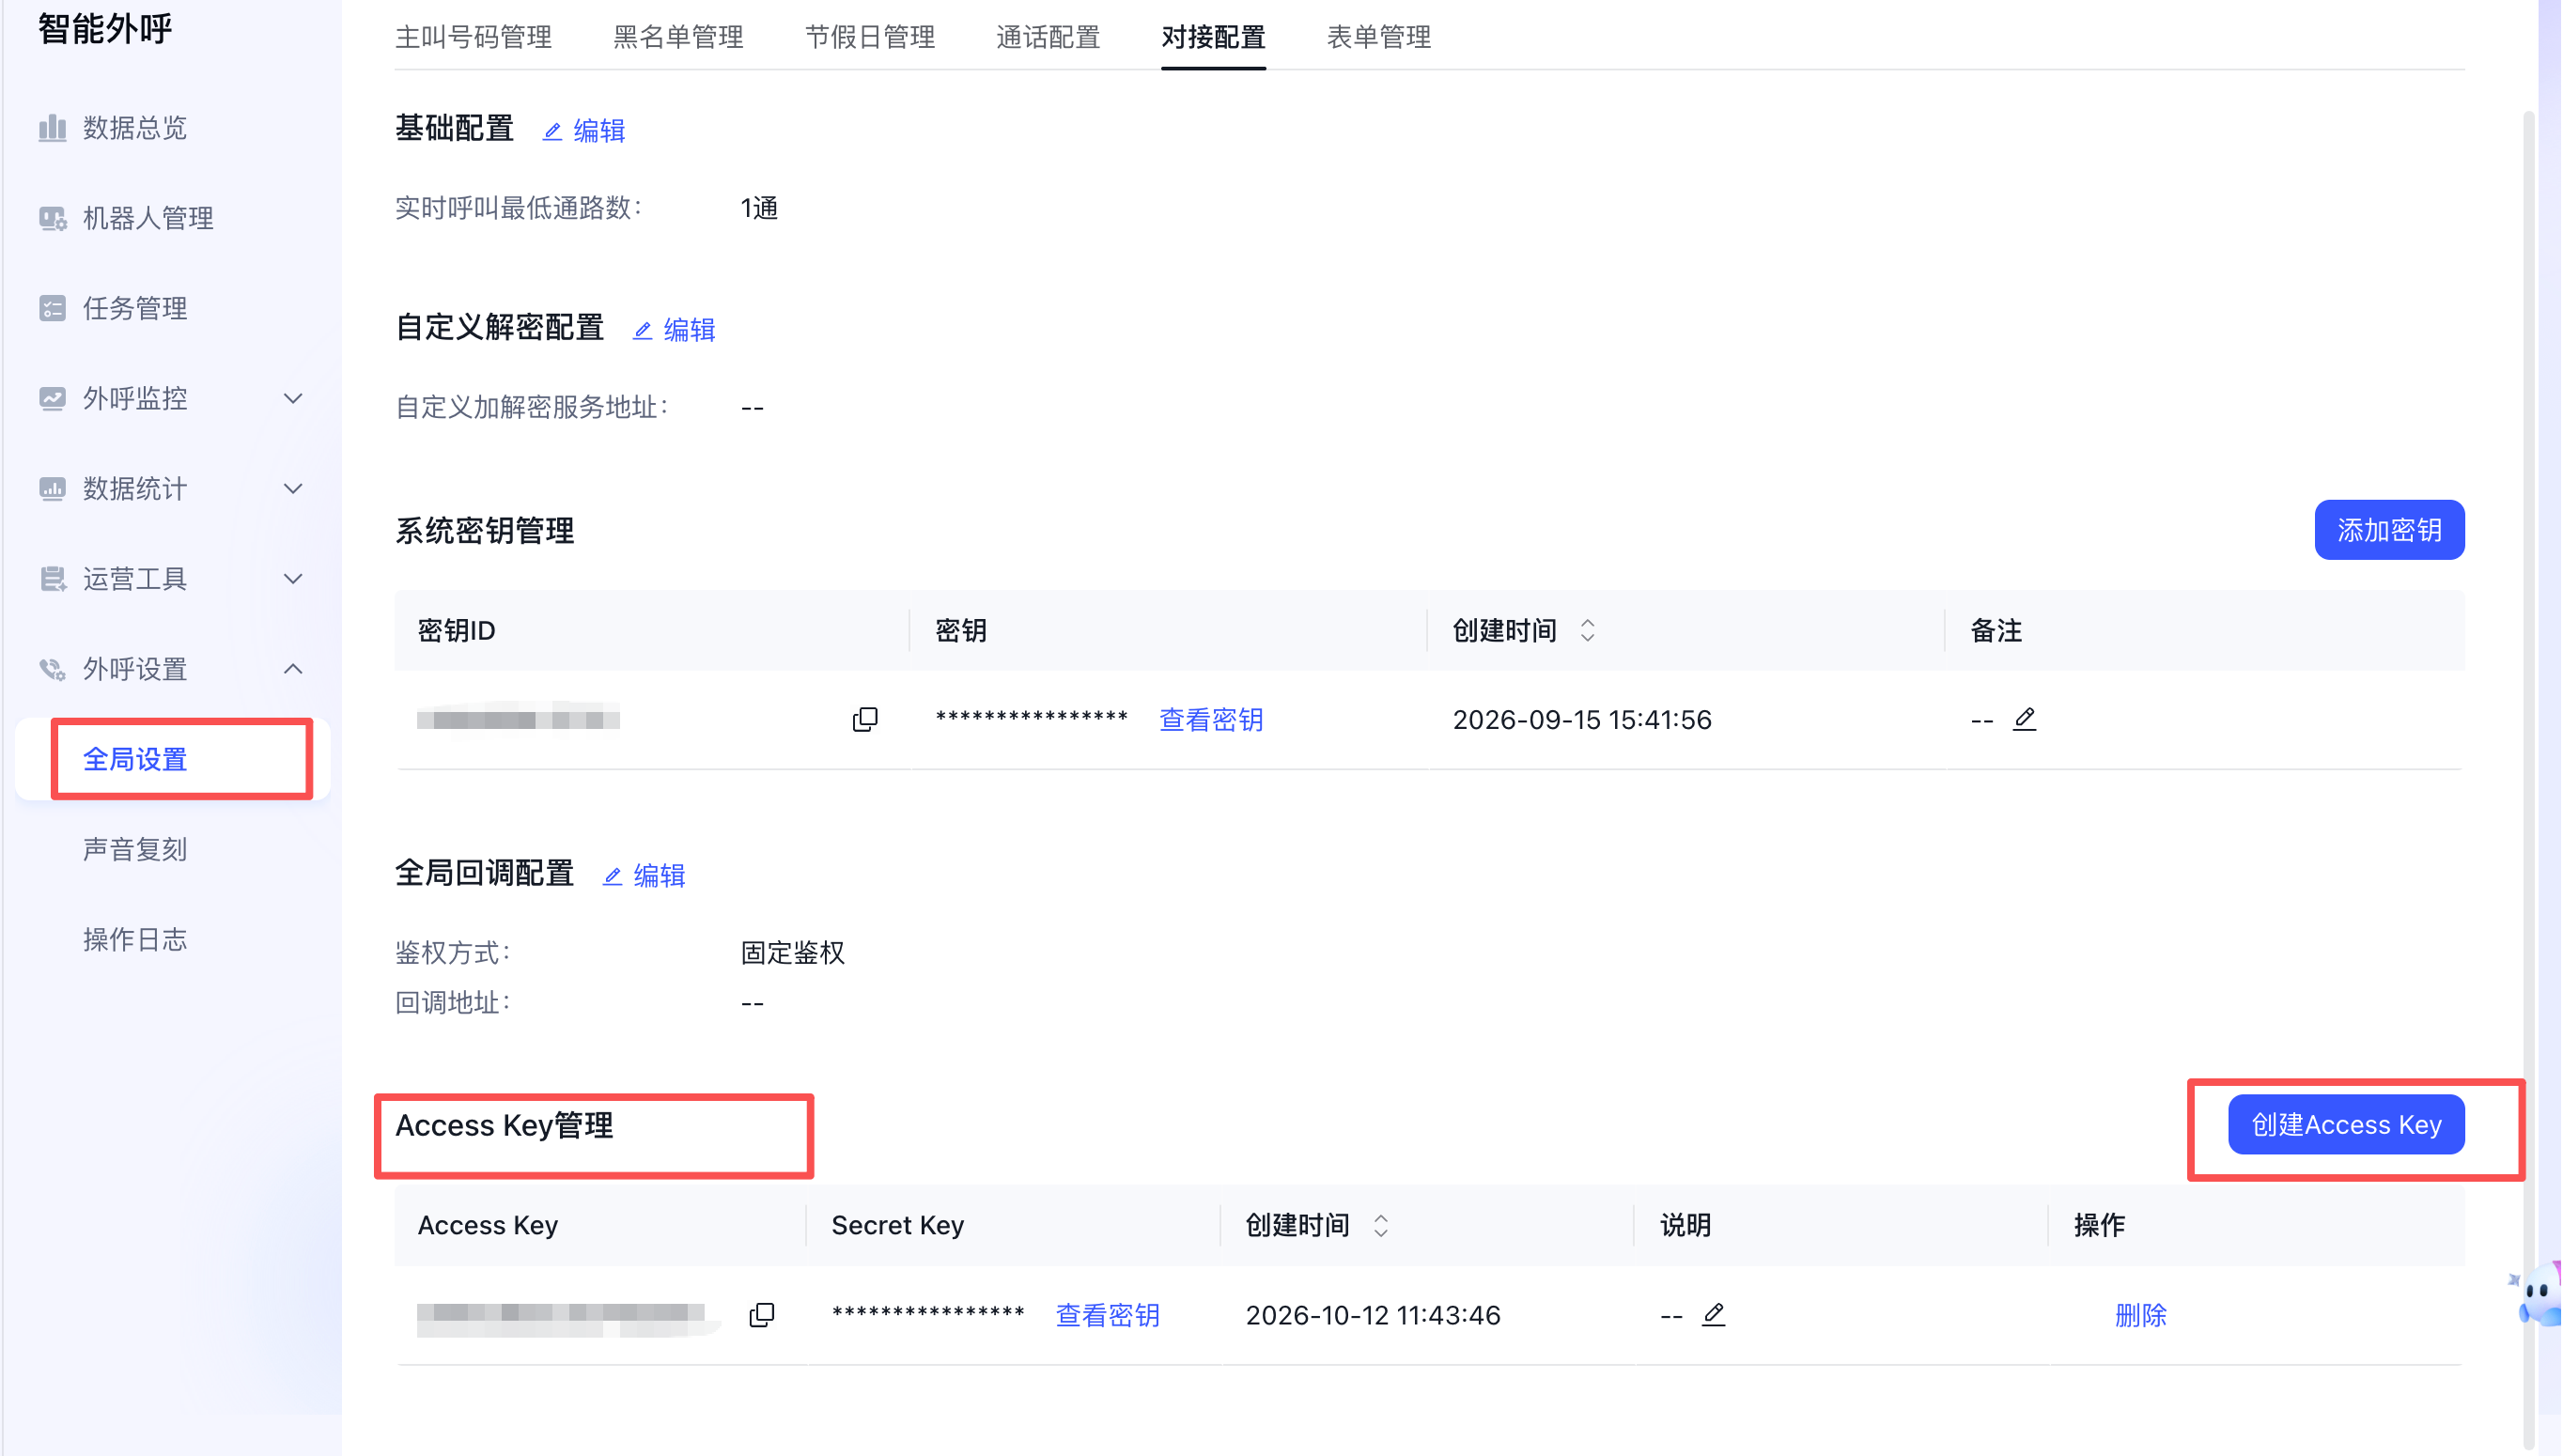Image resolution: width=2563 pixels, height=1456 pixels.
Task: Click 编辑 next to 自定义解密配置
Action: [674, 329]
